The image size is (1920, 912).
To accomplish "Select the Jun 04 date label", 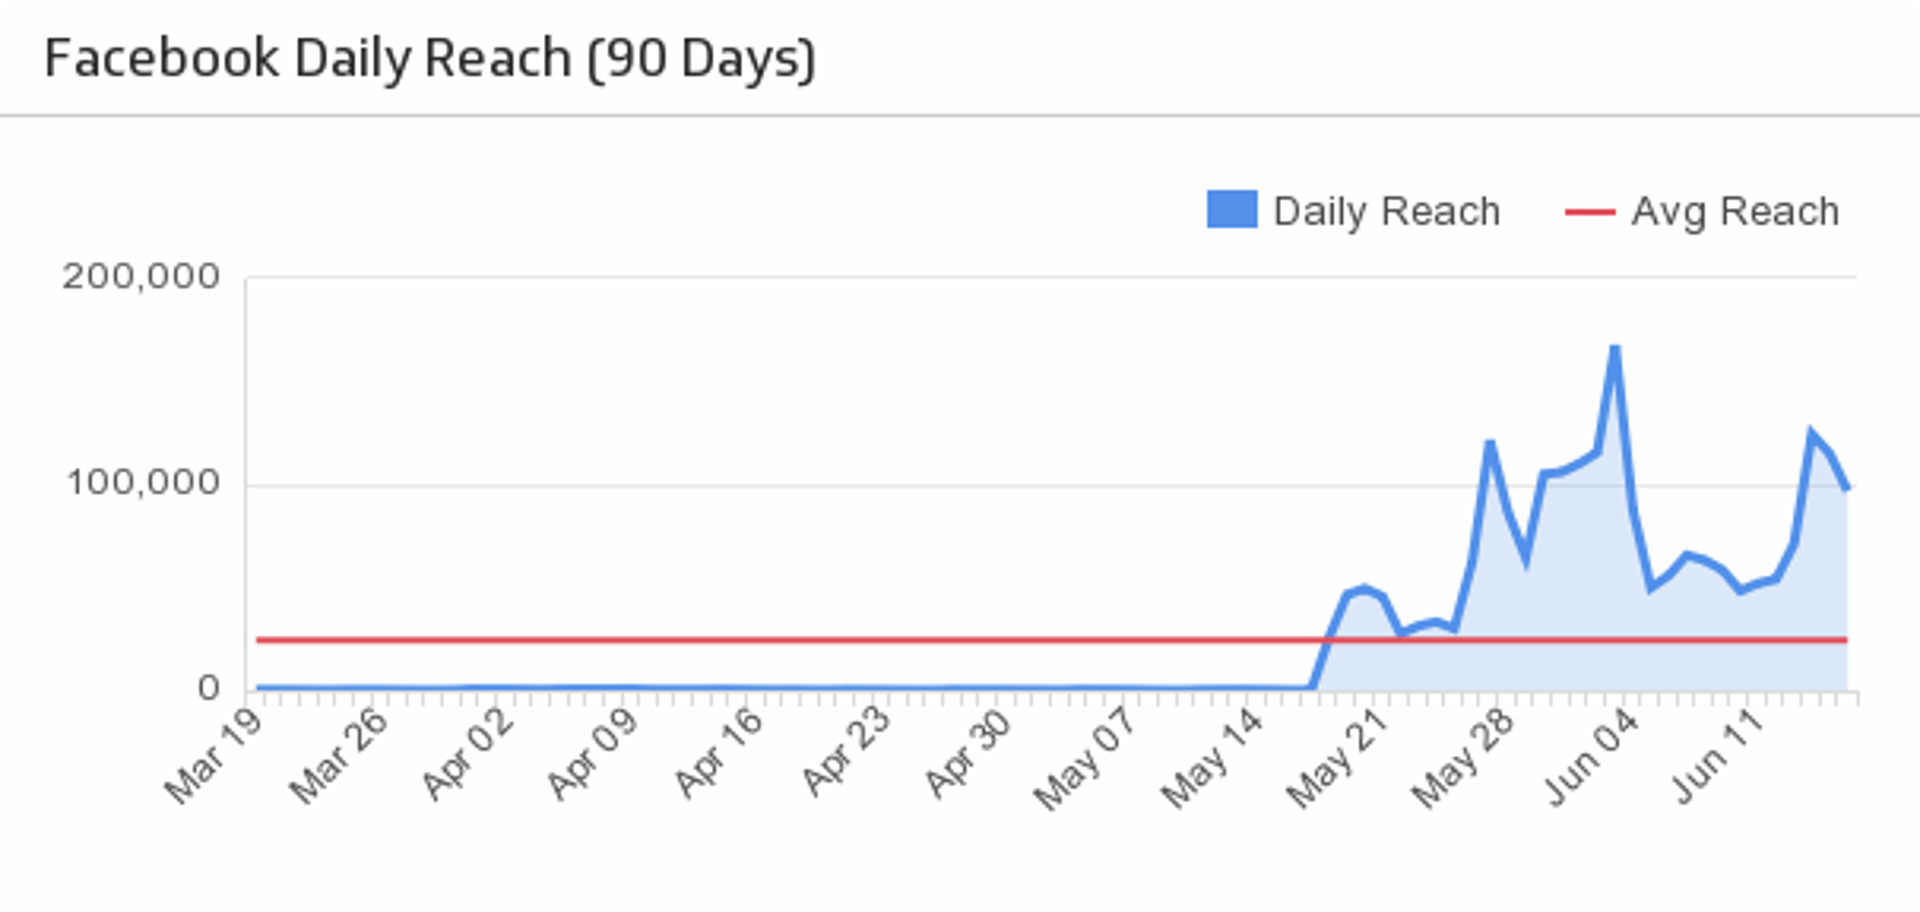I will [1592, 757].
